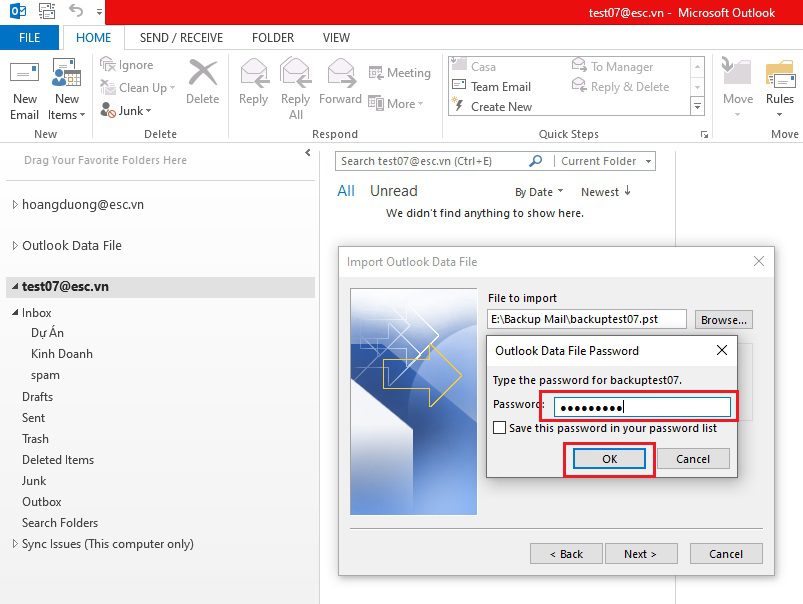
Task: Open the Deleted Items folder
Action: (58, 460)
